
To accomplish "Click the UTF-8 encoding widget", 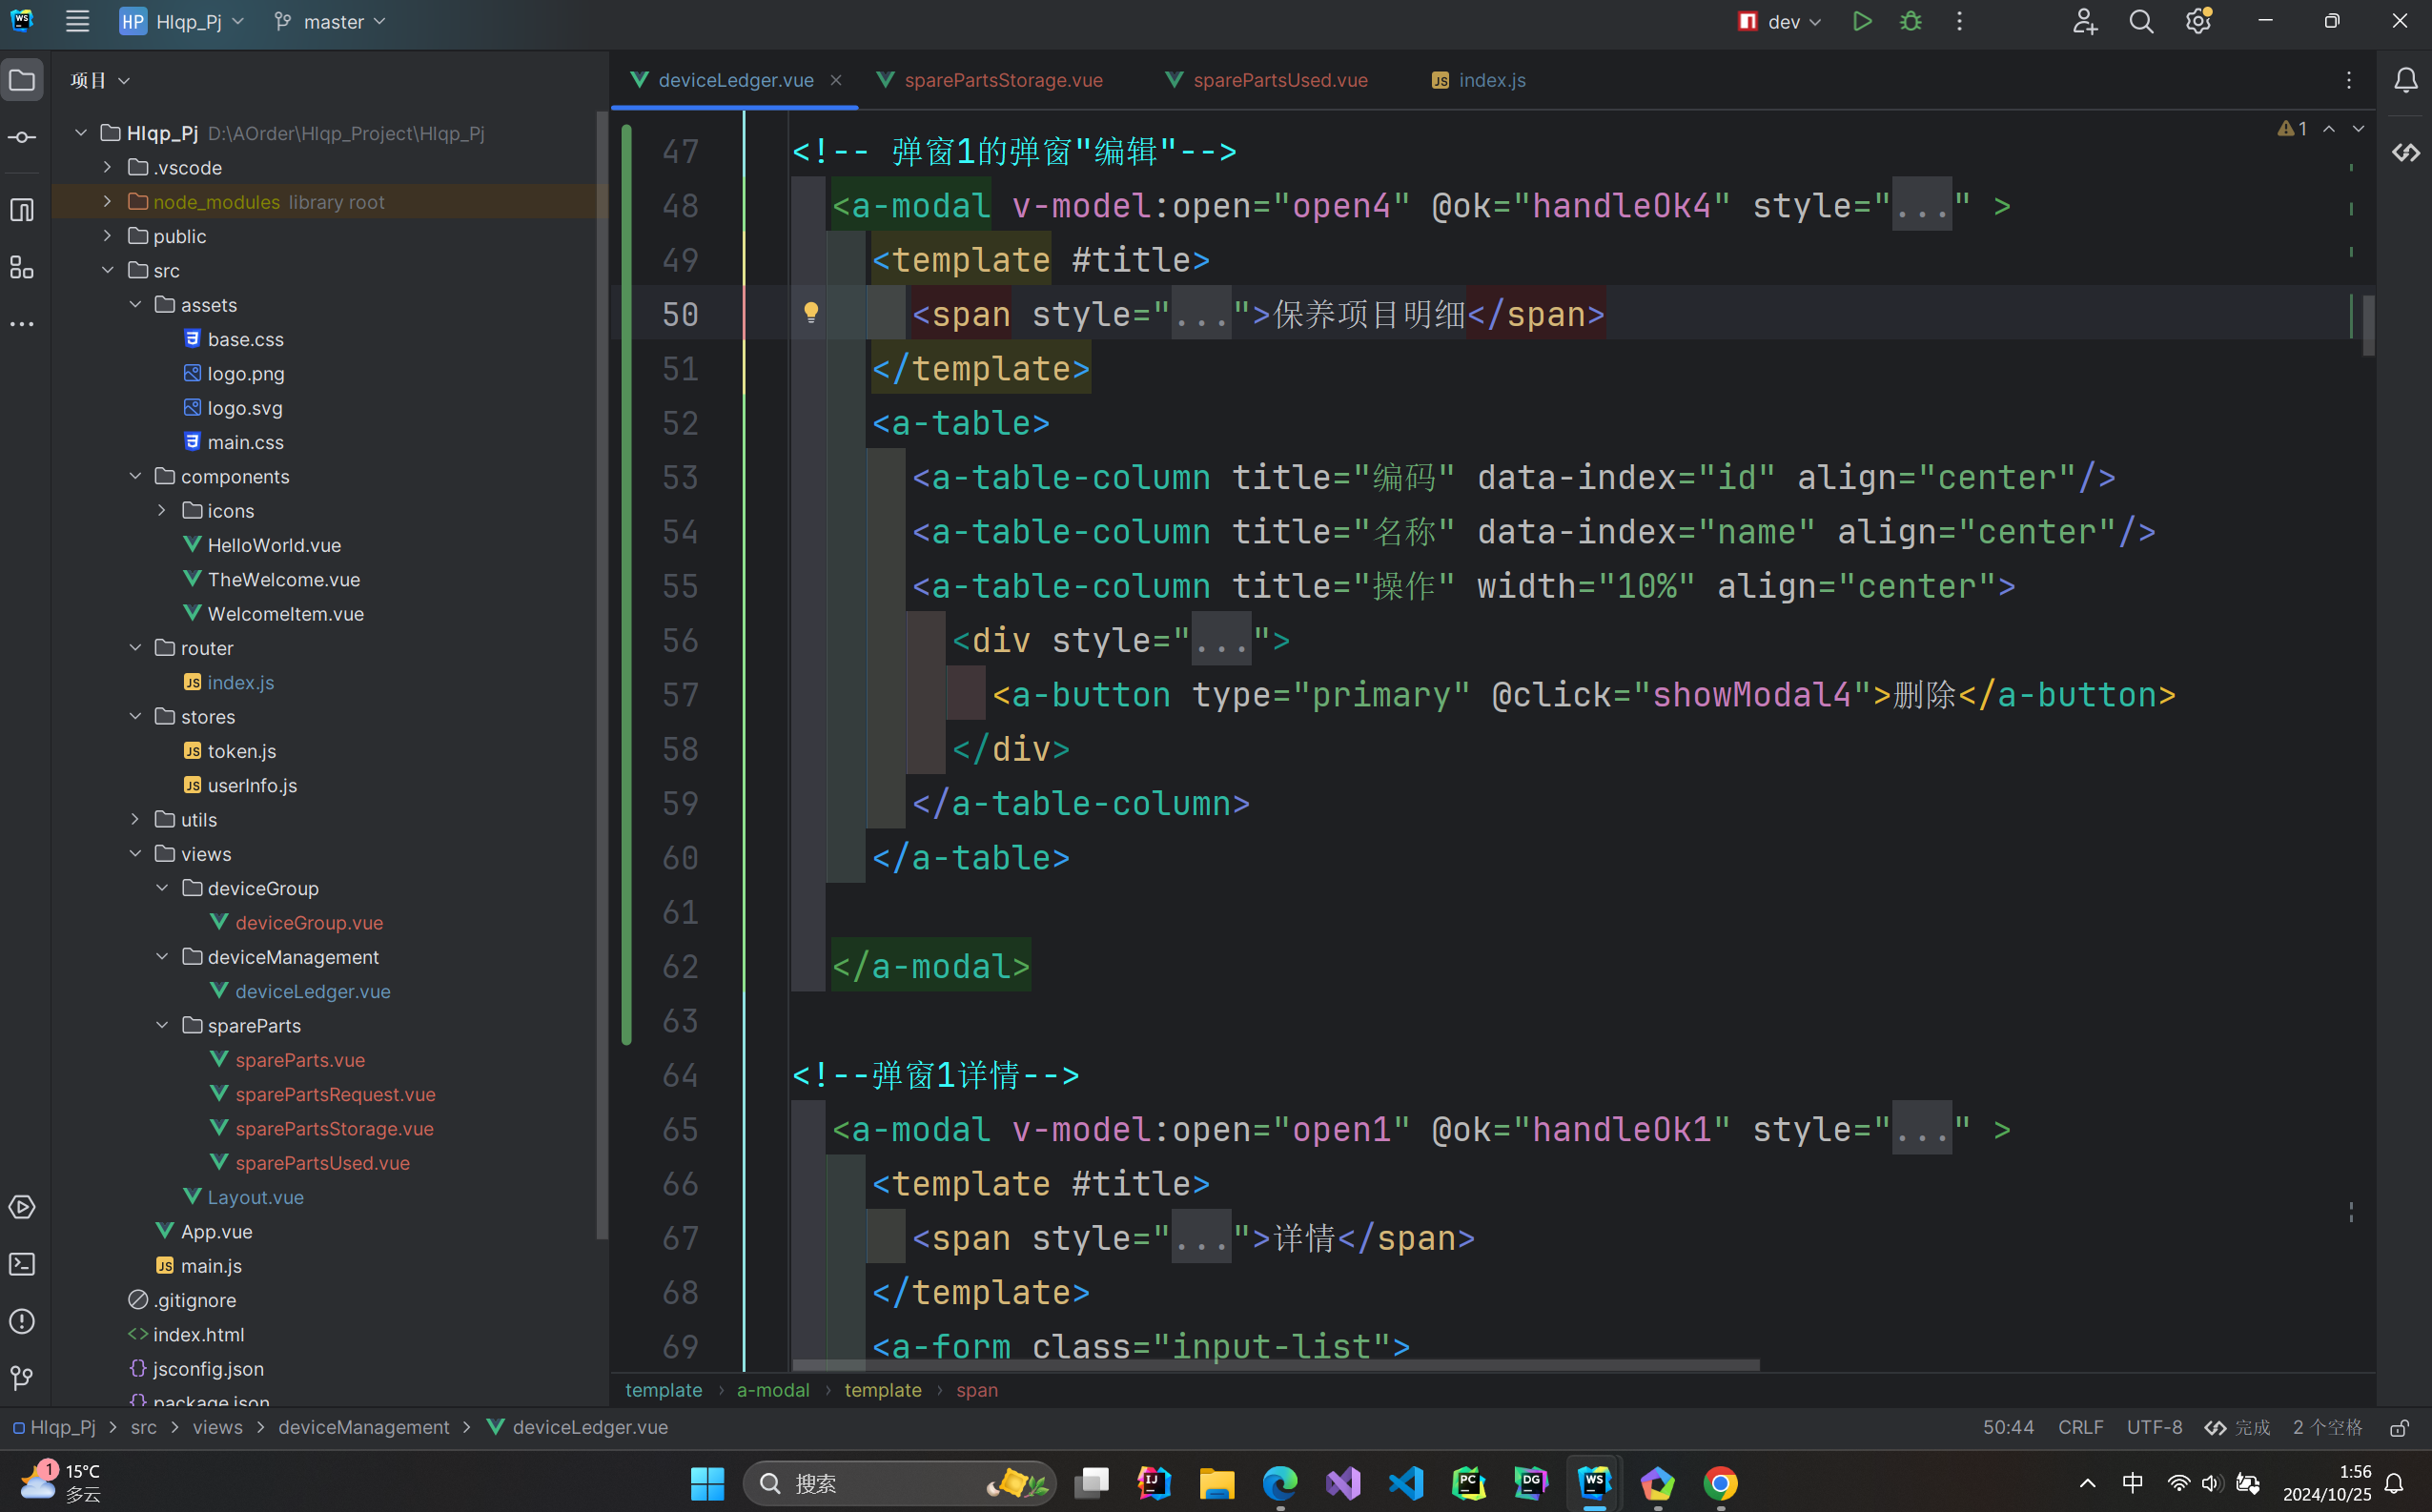I will tap(2154, 1427).
